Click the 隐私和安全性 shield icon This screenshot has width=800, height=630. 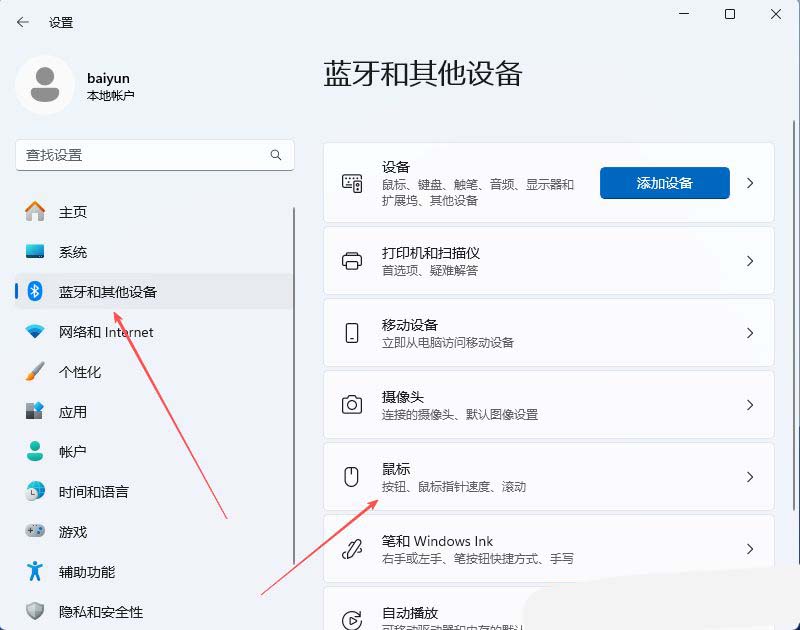click(x=35, y=611)
